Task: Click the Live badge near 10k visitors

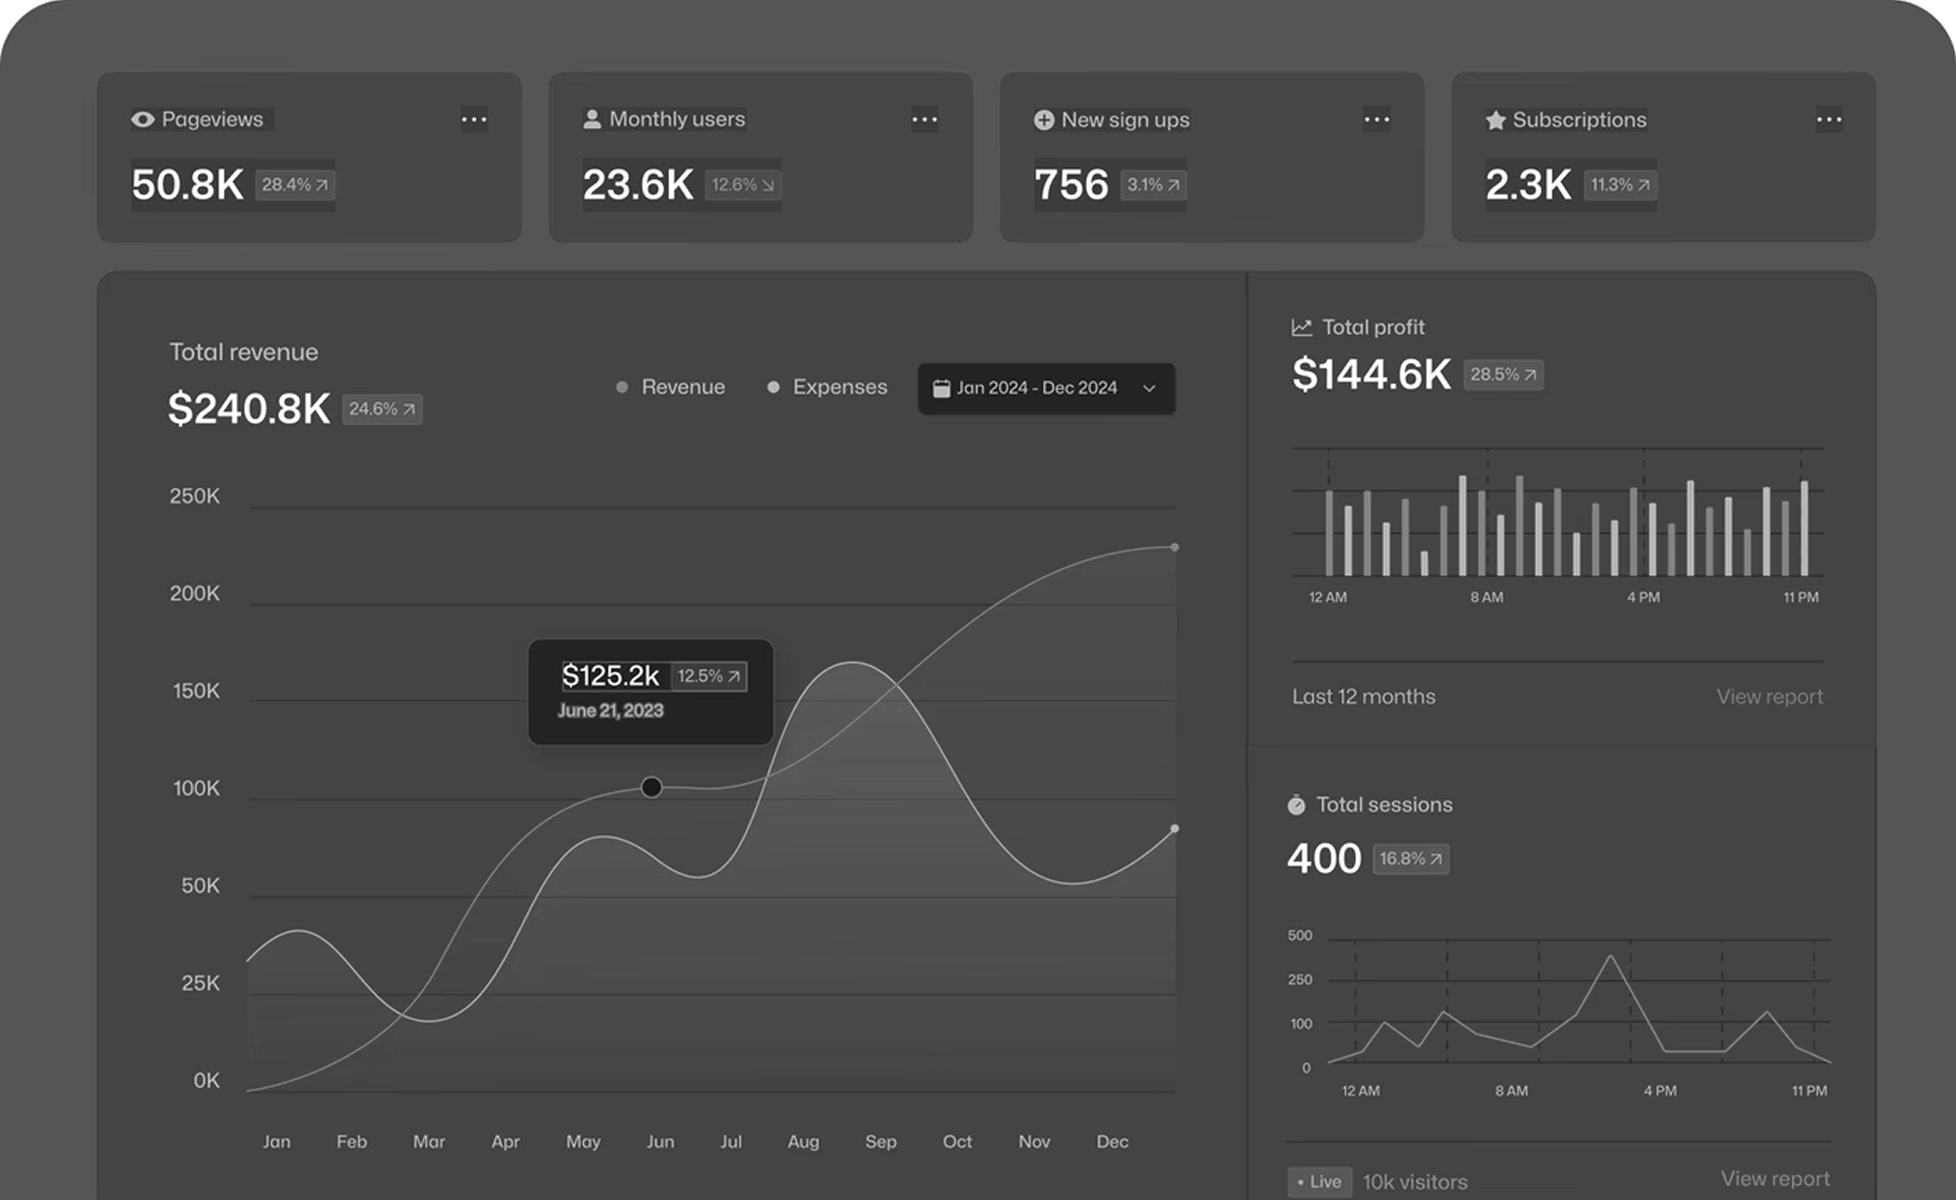Action: coord(1320,1182)
